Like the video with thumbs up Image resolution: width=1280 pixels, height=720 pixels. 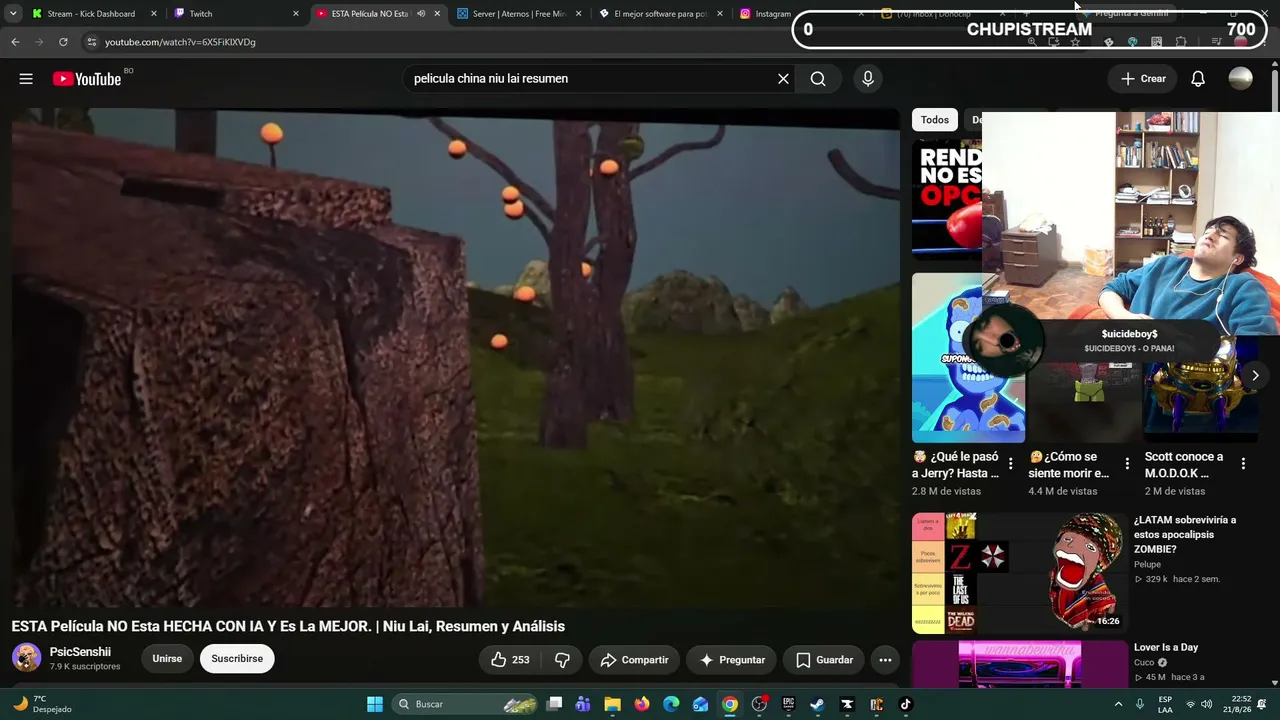pos(510,660)
